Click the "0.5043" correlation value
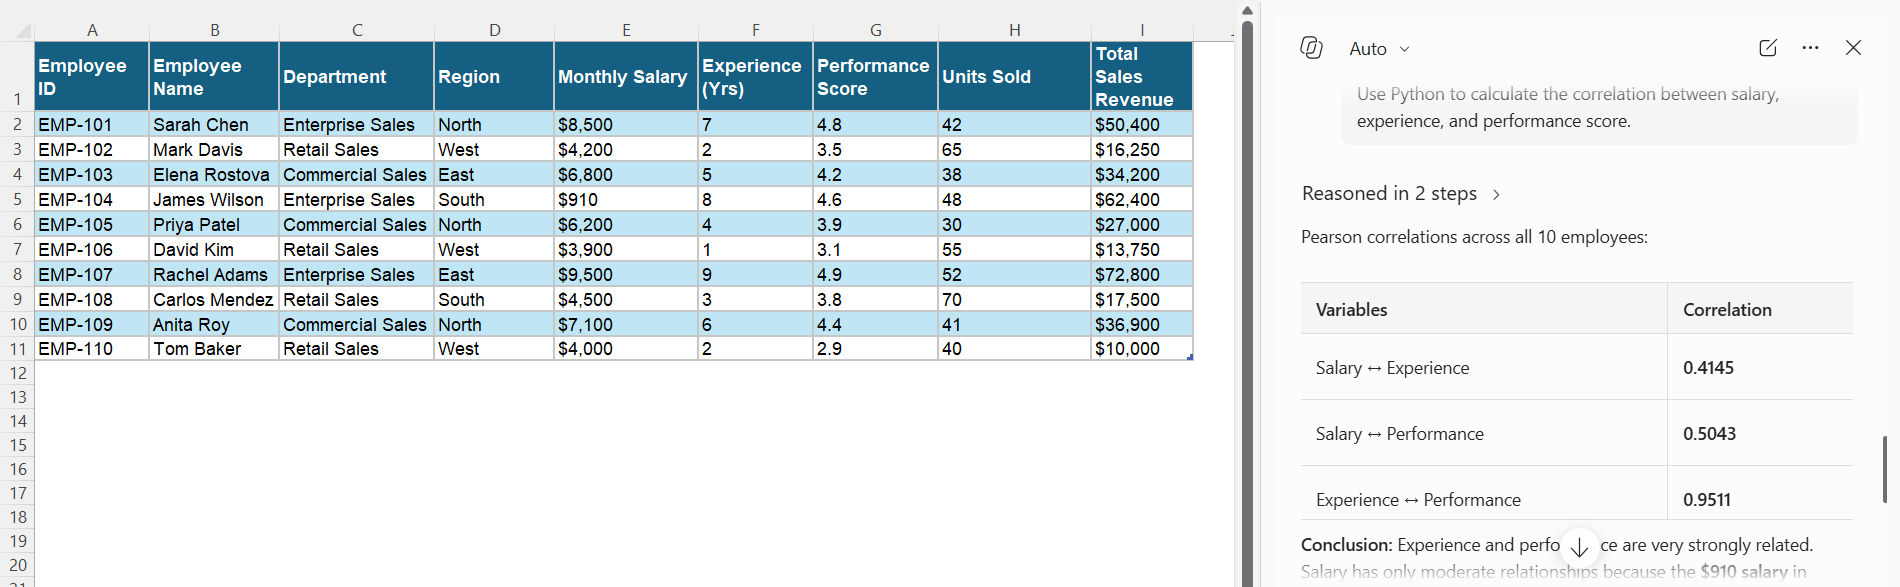Viewport: 1900px width, 587px height. point(1709,434)
